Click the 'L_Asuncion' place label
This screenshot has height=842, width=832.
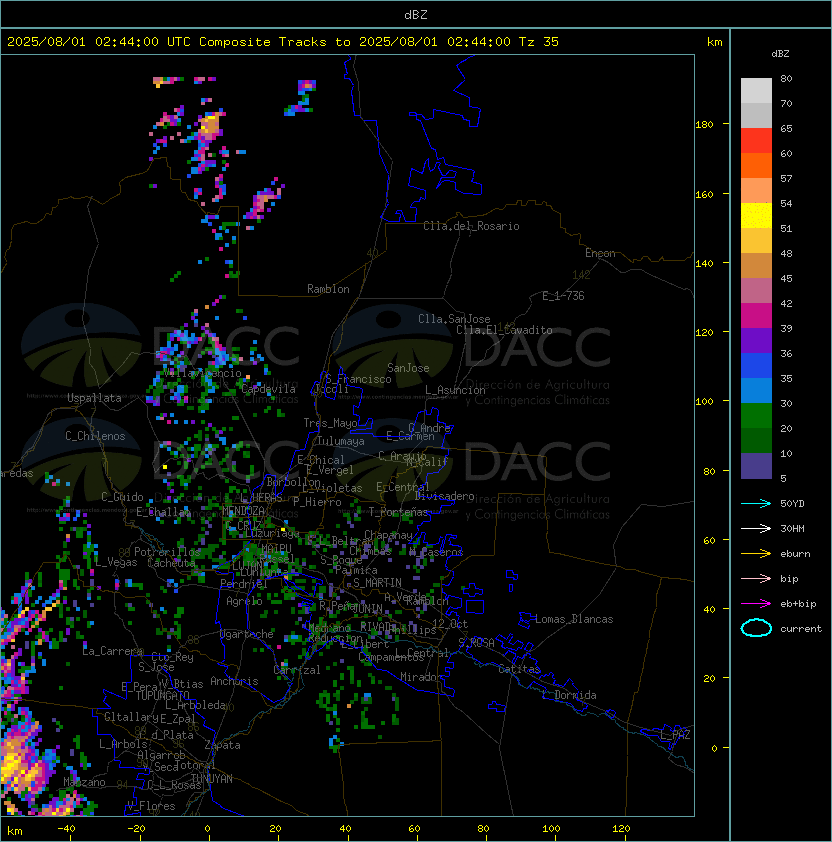455,390
